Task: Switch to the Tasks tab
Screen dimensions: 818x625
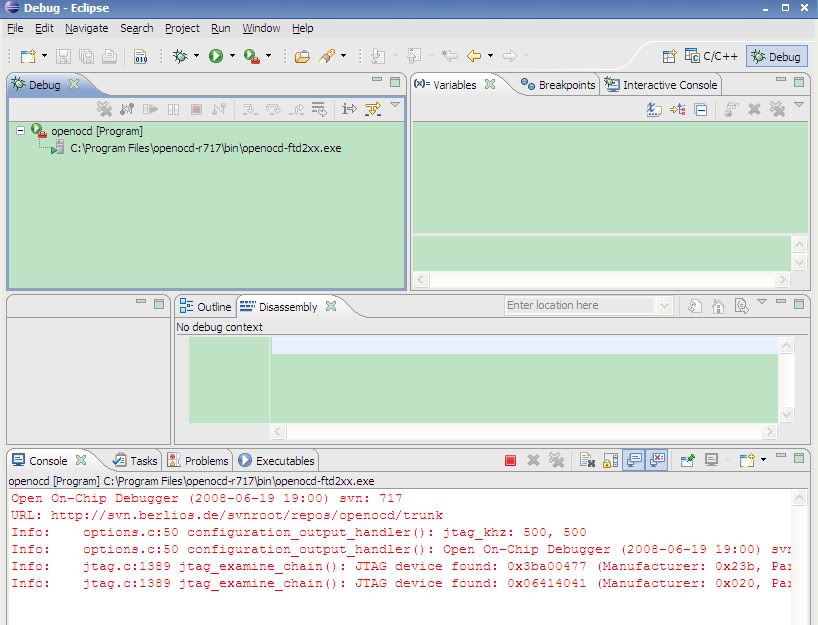Action: point(135,461)
